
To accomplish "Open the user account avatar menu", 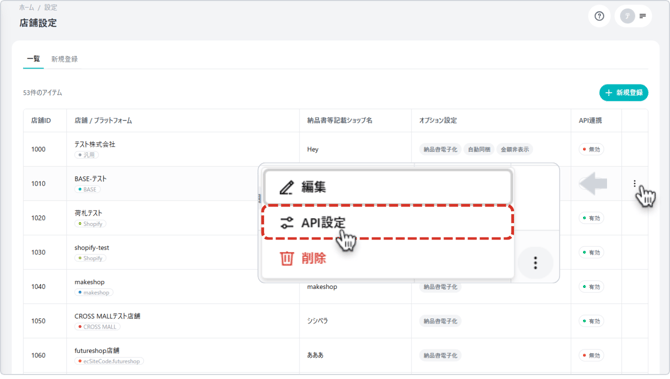I will [x=627, y=16].
